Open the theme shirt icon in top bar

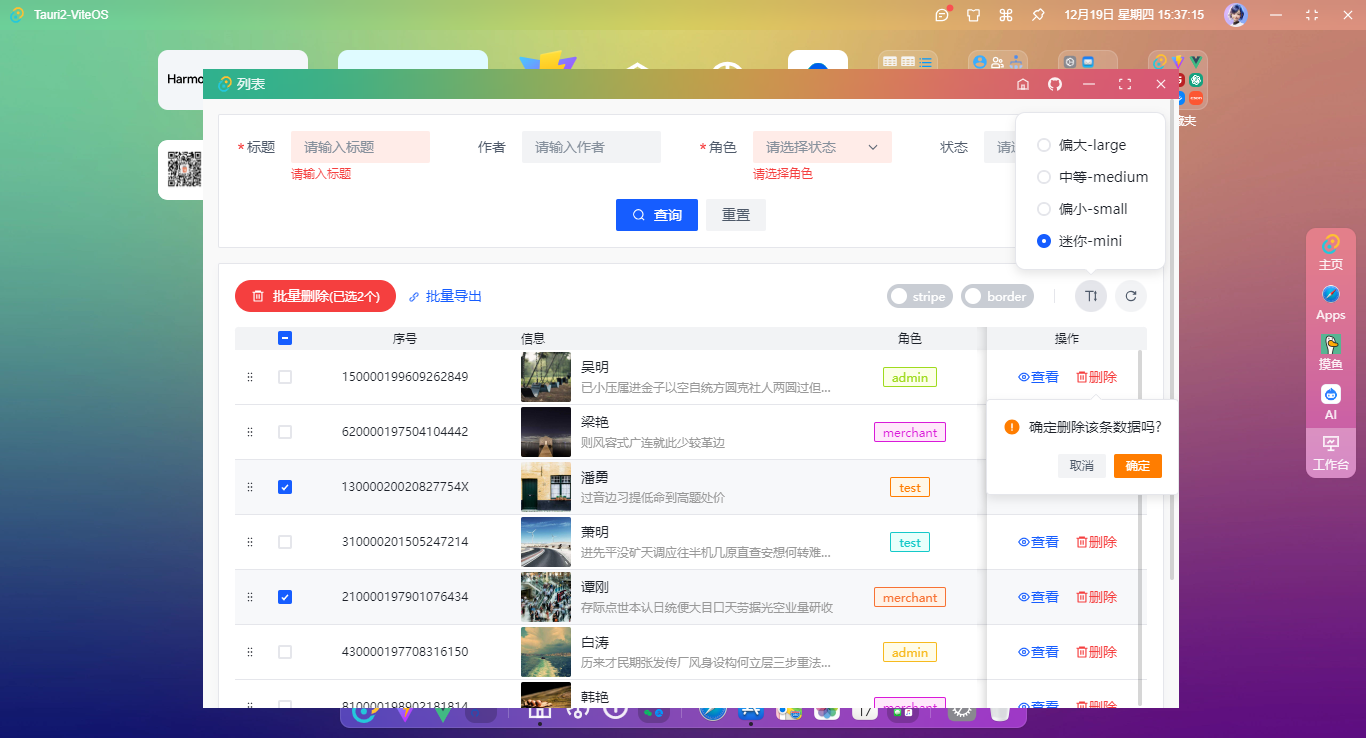973,15
